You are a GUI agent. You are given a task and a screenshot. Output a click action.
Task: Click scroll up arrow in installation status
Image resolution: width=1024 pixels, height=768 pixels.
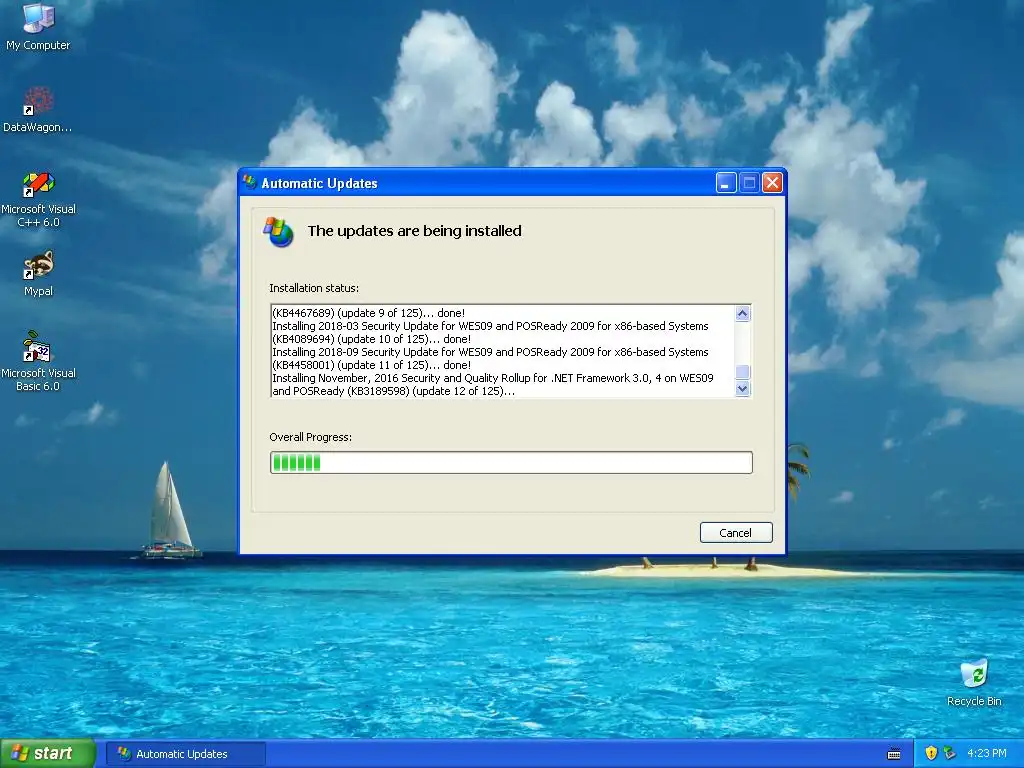(743, 313)
